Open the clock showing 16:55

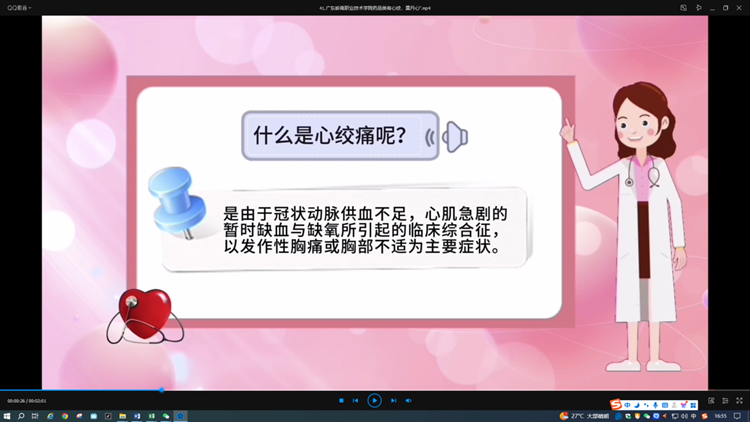tap(720, 416)
